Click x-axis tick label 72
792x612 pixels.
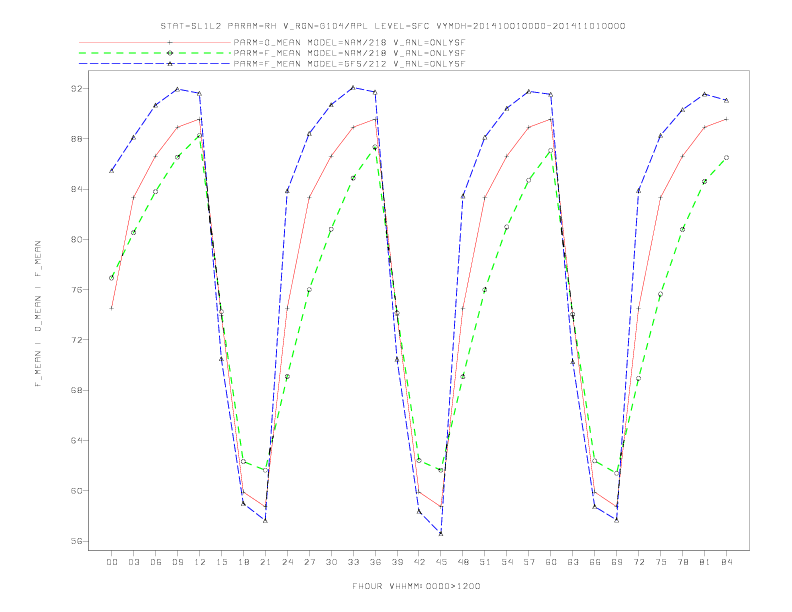[x=639, y=562]
